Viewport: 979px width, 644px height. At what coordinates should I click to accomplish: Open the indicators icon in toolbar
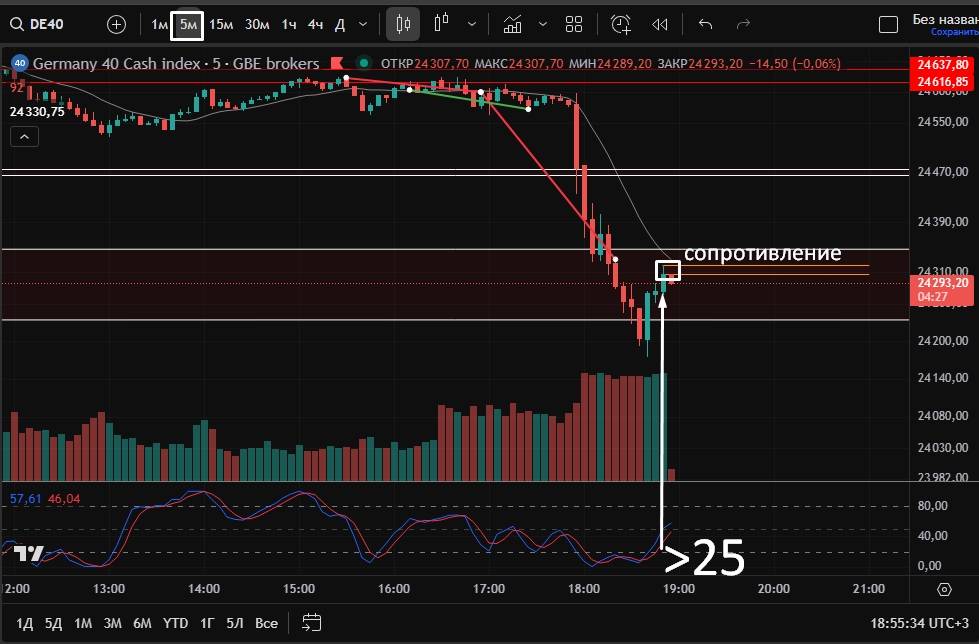pyautogui.click(x=513, y=24)
